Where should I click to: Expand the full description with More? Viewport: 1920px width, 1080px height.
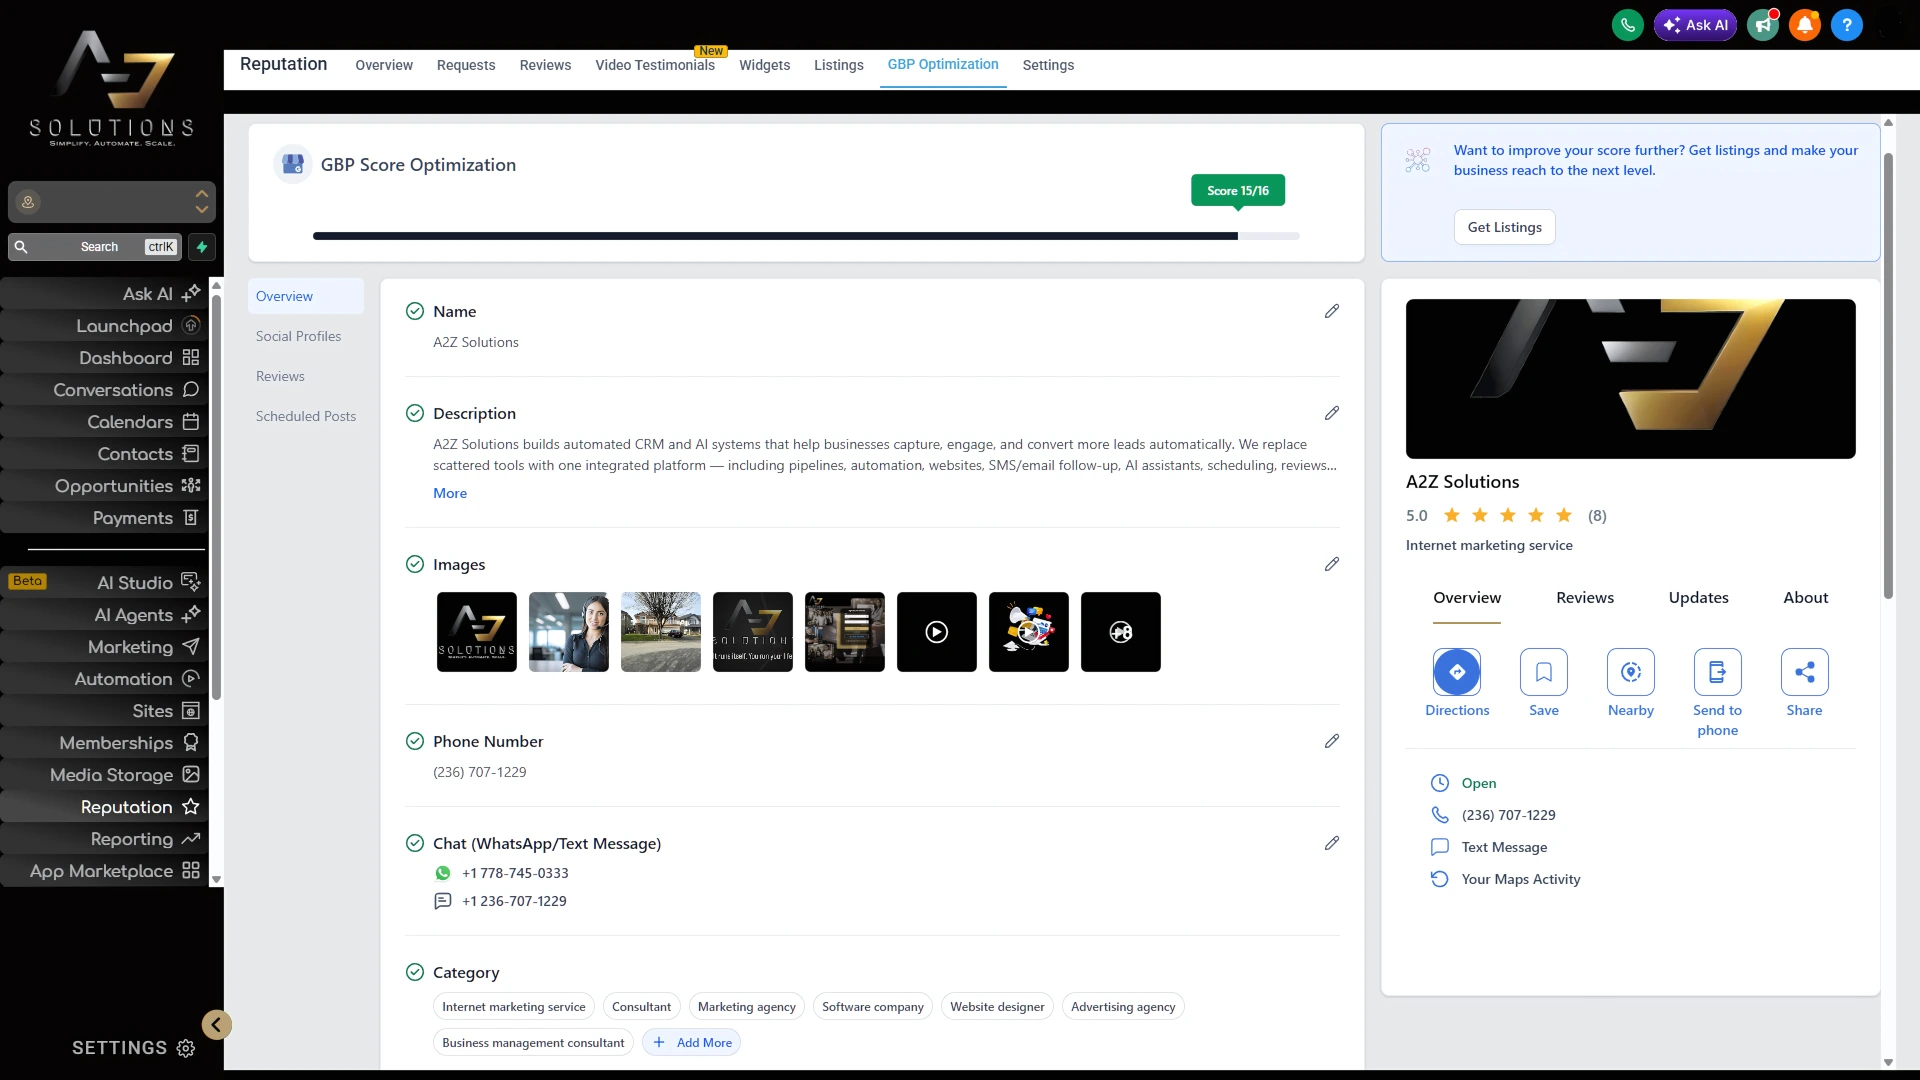pyautogui.click(x=449, y=493)
